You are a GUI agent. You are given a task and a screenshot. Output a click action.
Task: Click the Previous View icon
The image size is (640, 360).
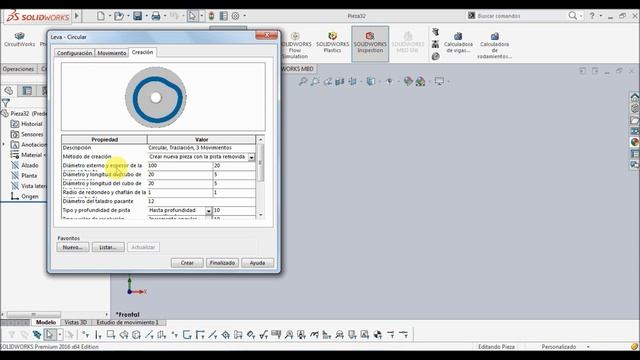tap(327, 82)
